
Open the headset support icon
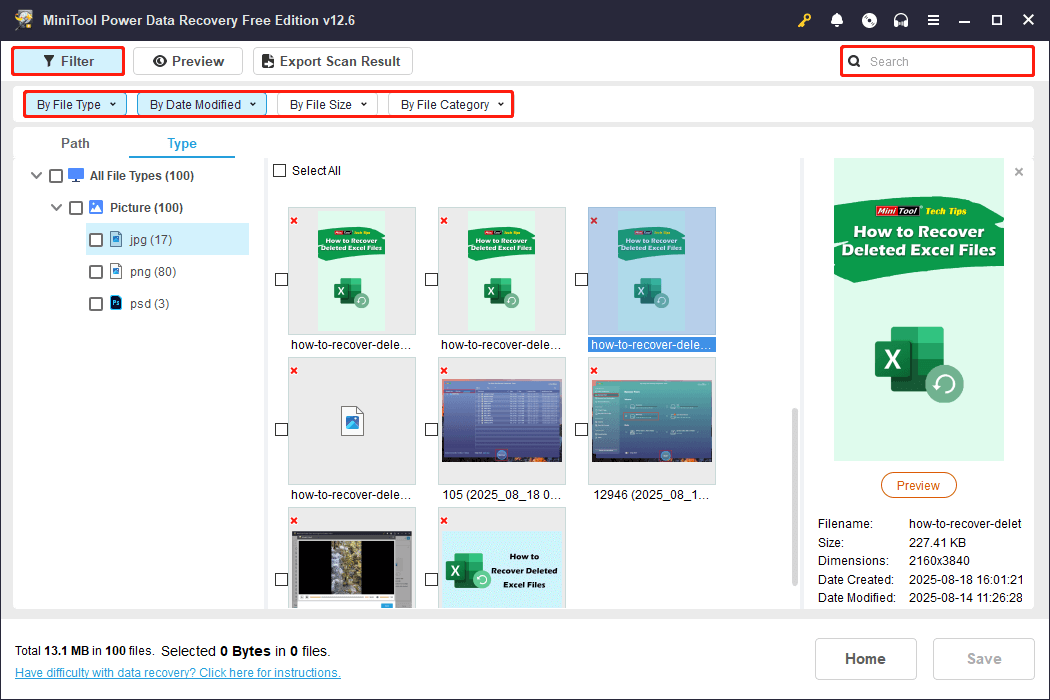coord(901,20)
